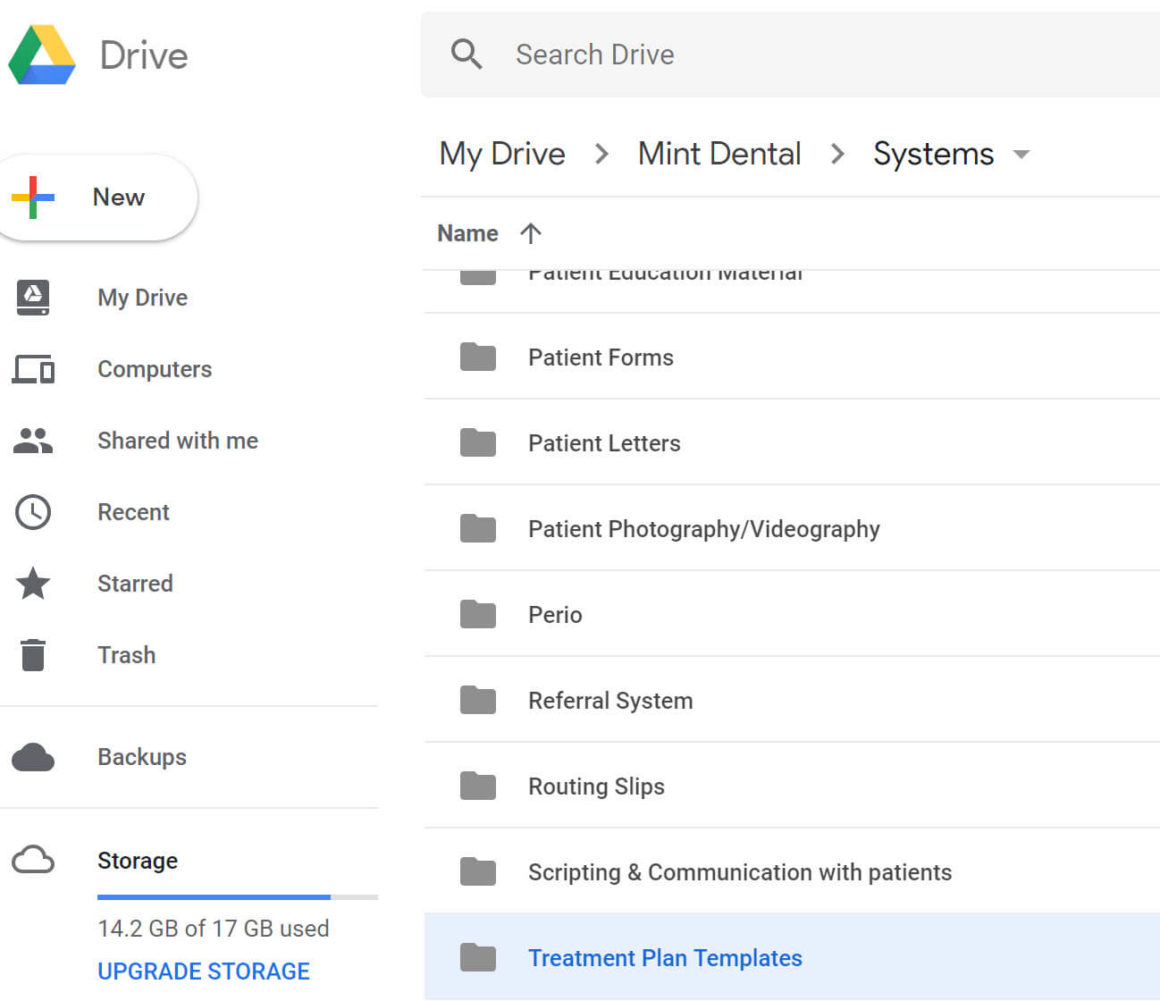Click the Computers sidebar icon
This screenshot has width=1160, height=1001.
click(x=34, y=369)
